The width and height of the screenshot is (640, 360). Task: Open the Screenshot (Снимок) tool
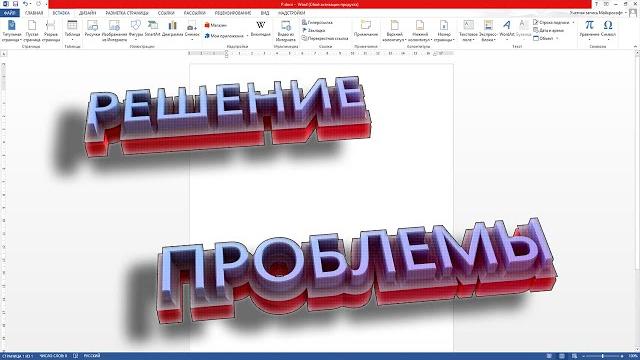pos(192,30)
